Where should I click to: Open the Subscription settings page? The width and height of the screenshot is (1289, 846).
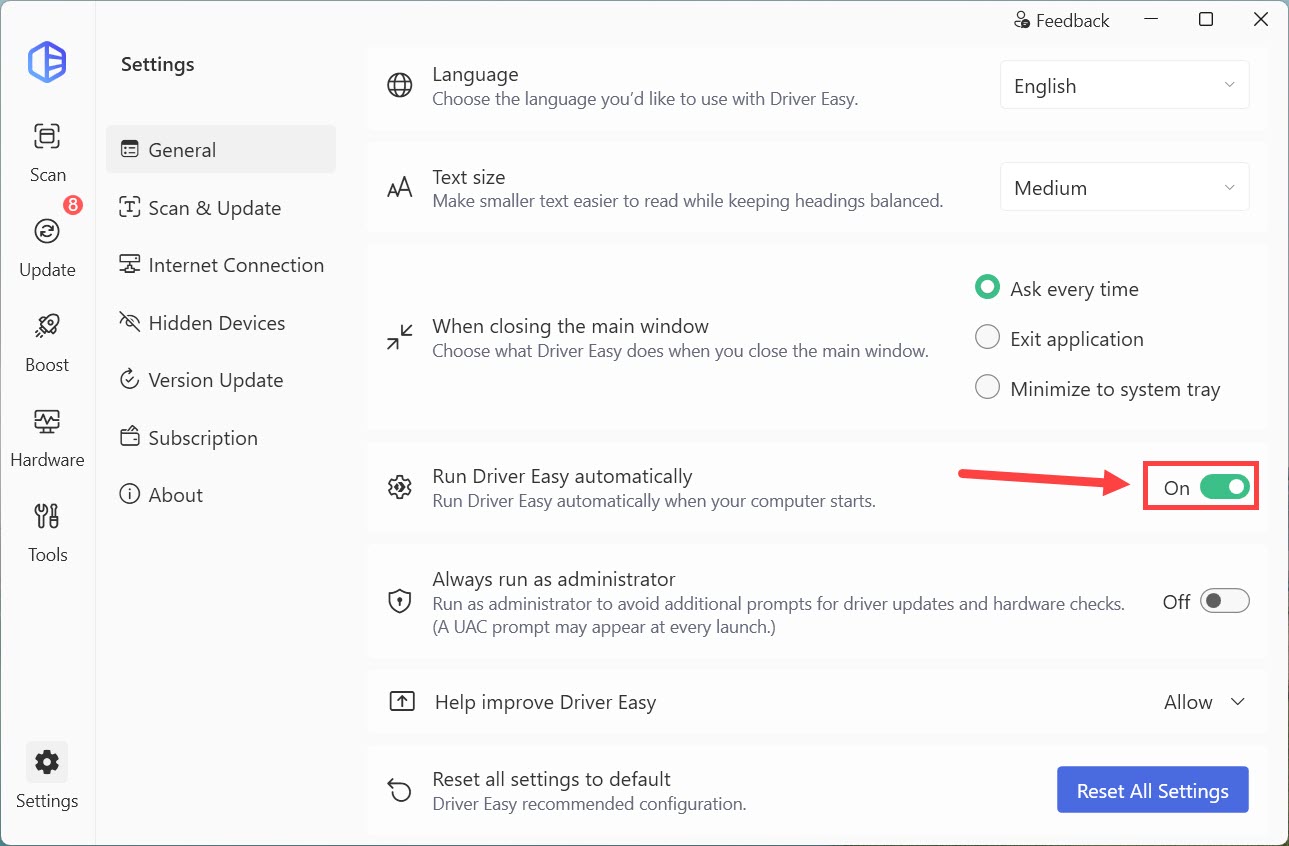(221, 438)
